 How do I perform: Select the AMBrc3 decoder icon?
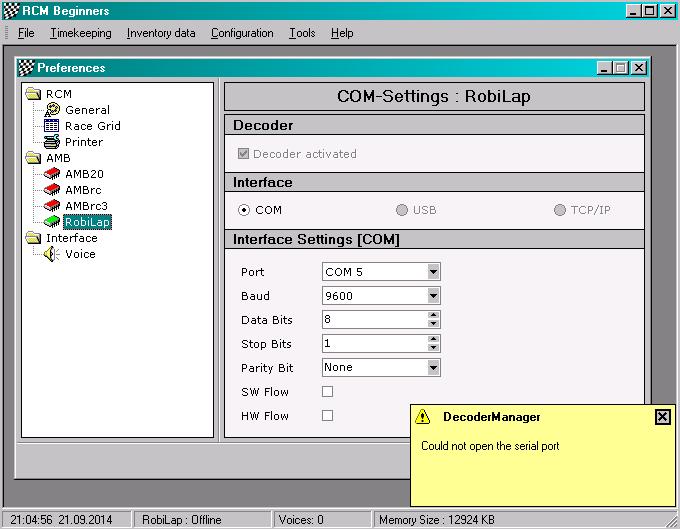click(x=52, y=206)
